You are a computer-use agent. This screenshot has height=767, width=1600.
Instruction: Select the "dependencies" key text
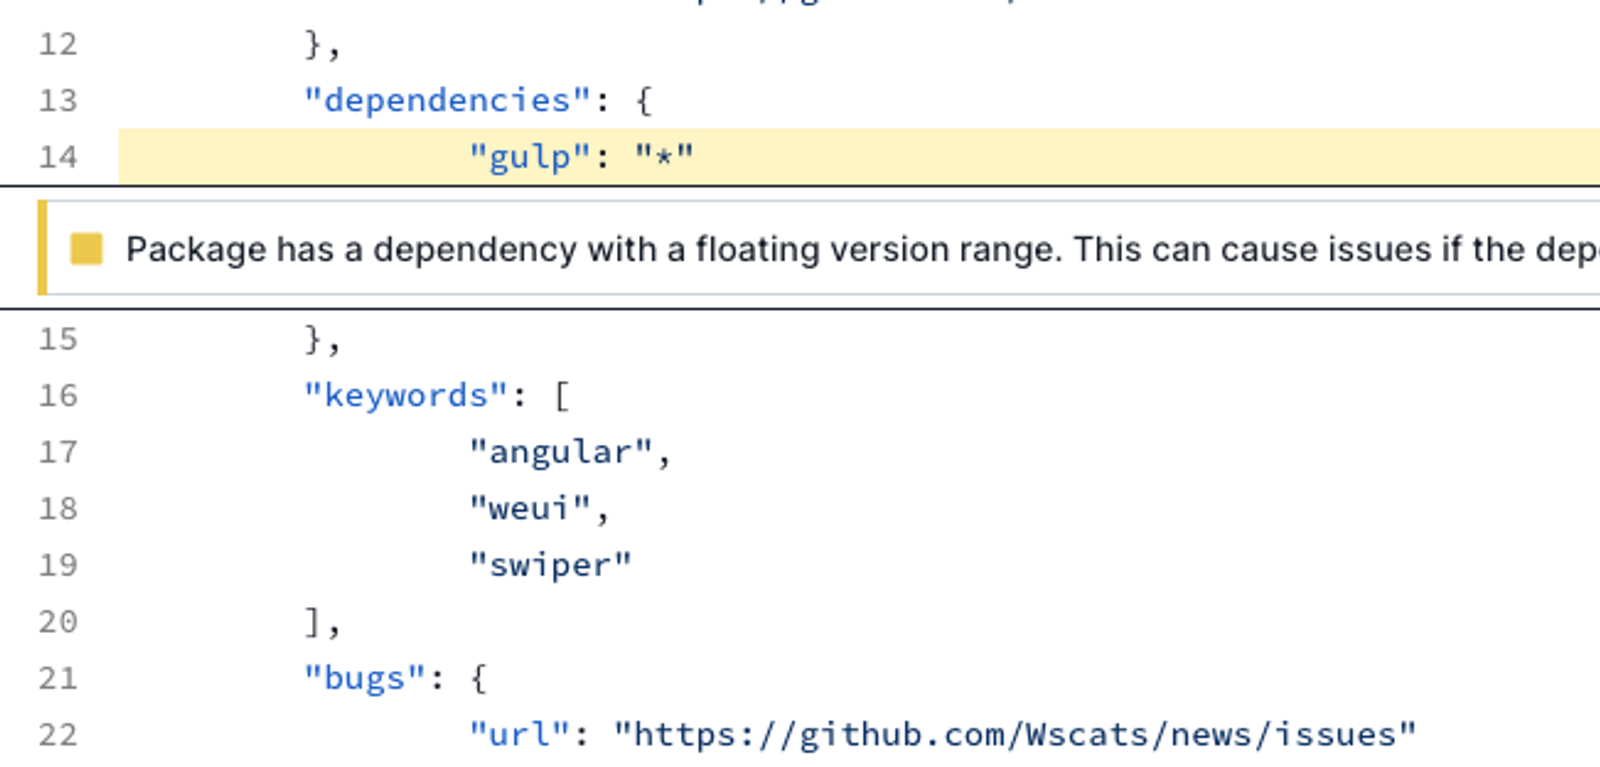pyautogui.click(x=448, y=100)
